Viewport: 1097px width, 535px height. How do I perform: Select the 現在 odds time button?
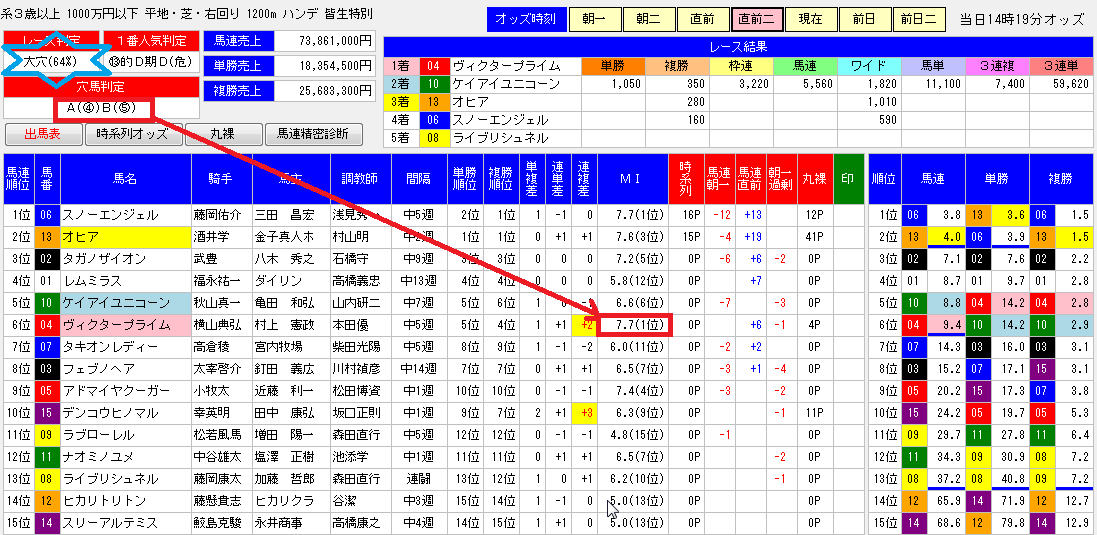(x=809, y=19)
